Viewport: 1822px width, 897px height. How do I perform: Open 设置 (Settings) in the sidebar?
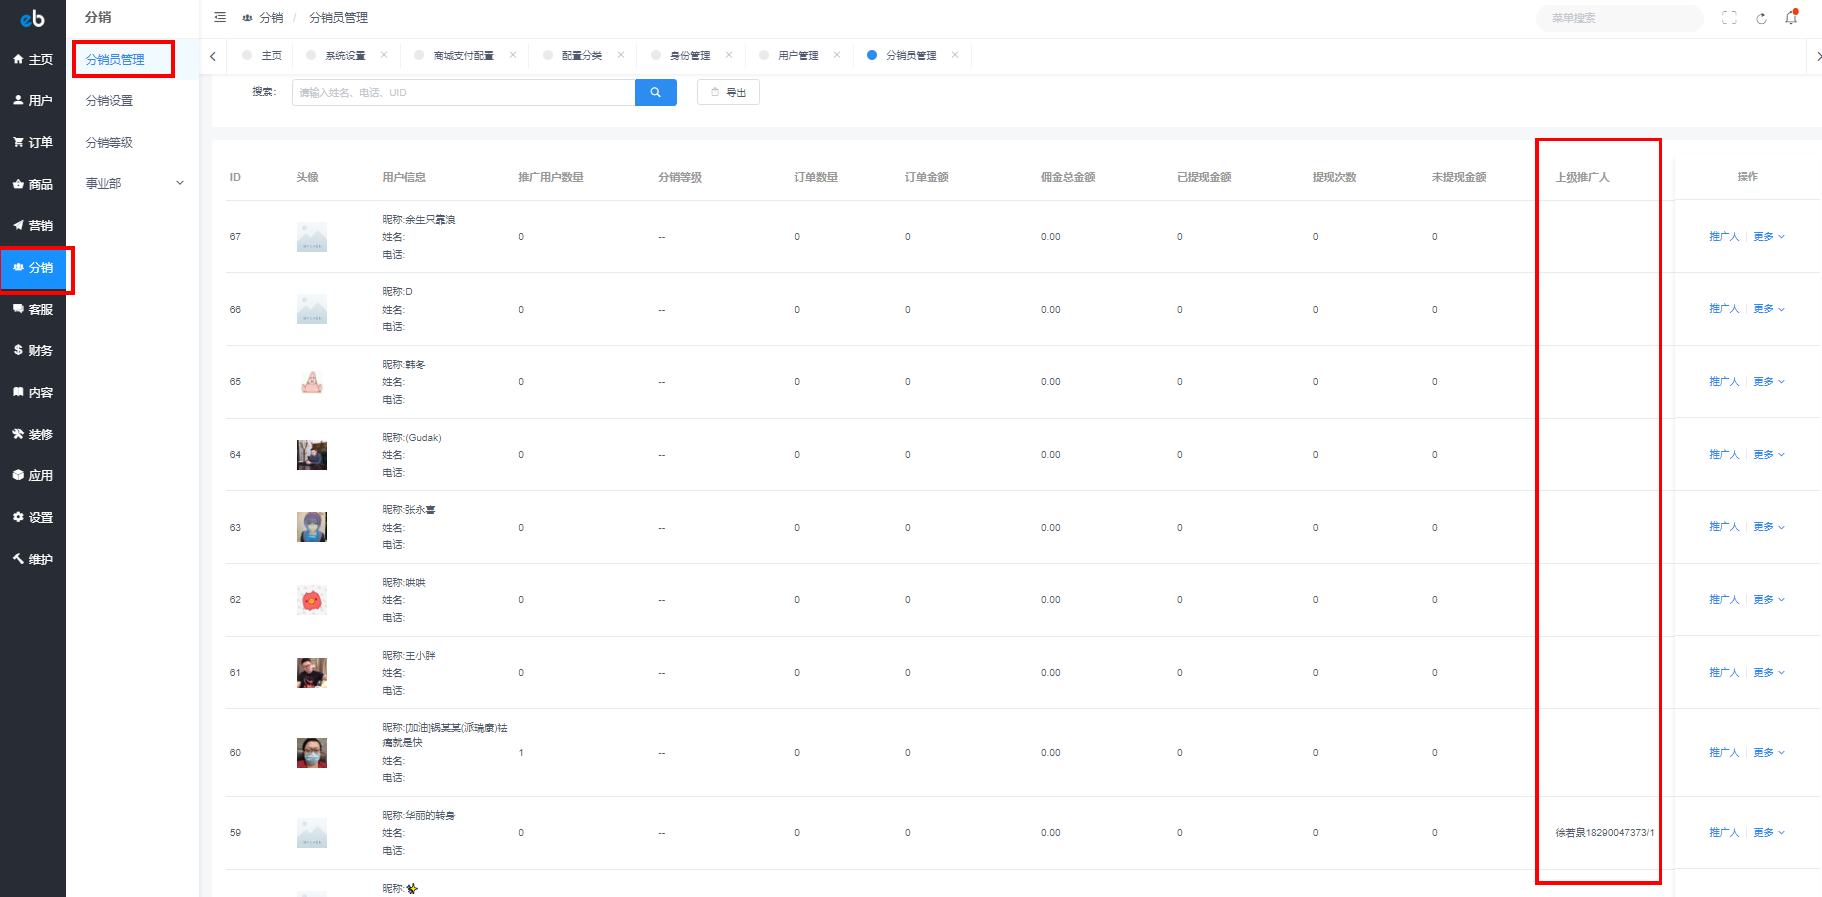[x=33, y=517]
